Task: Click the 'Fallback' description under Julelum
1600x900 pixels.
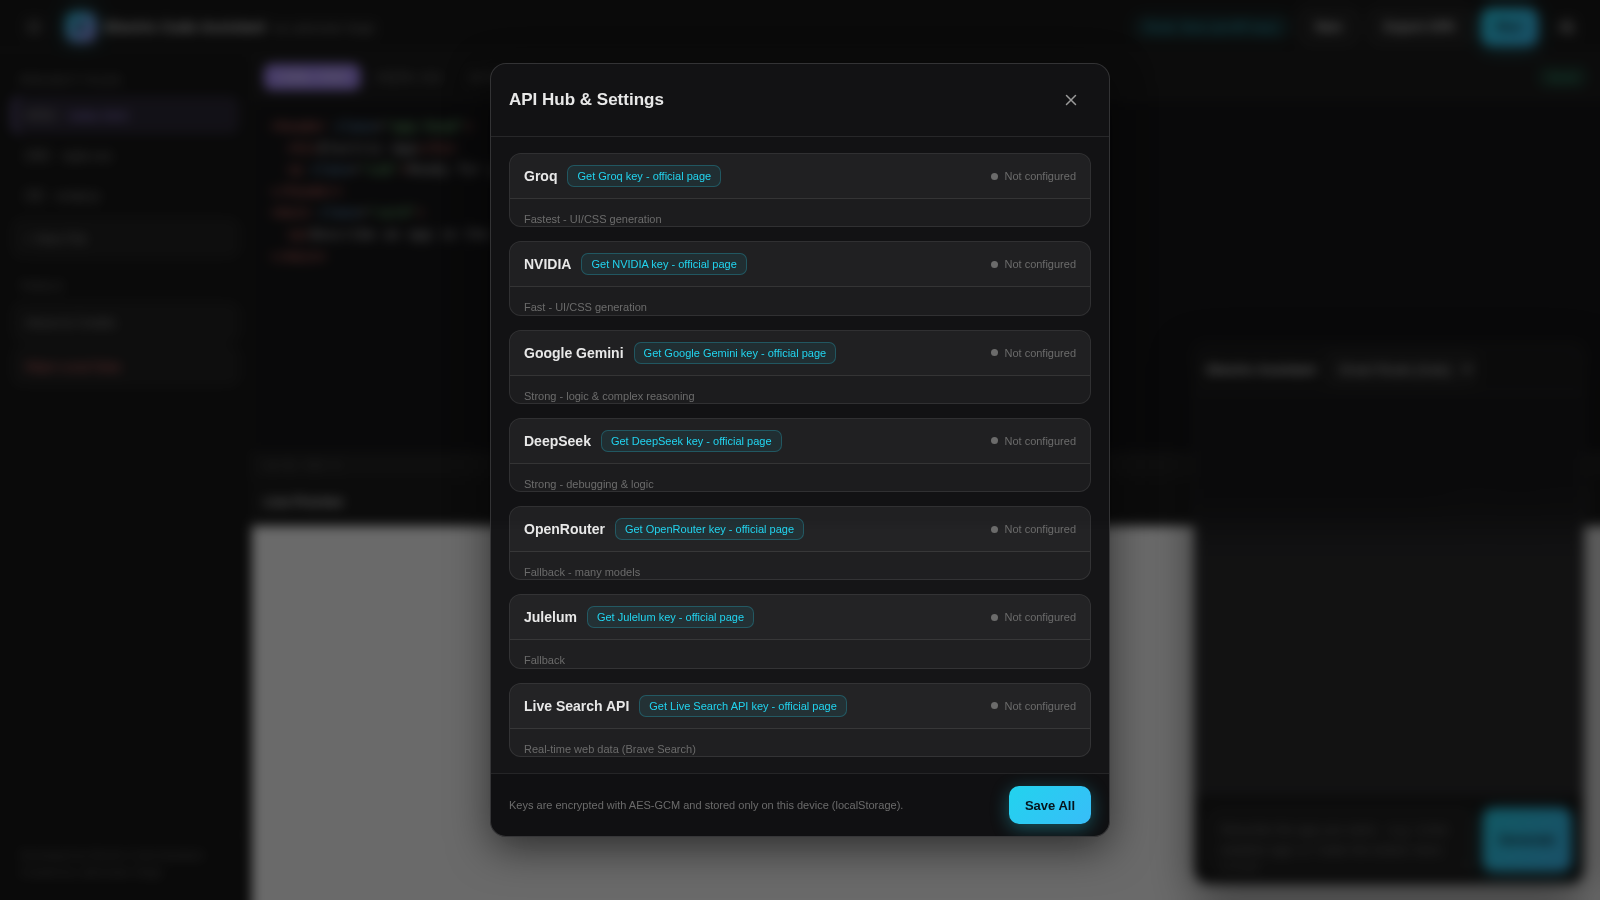Action: click(x=544, y=660)
